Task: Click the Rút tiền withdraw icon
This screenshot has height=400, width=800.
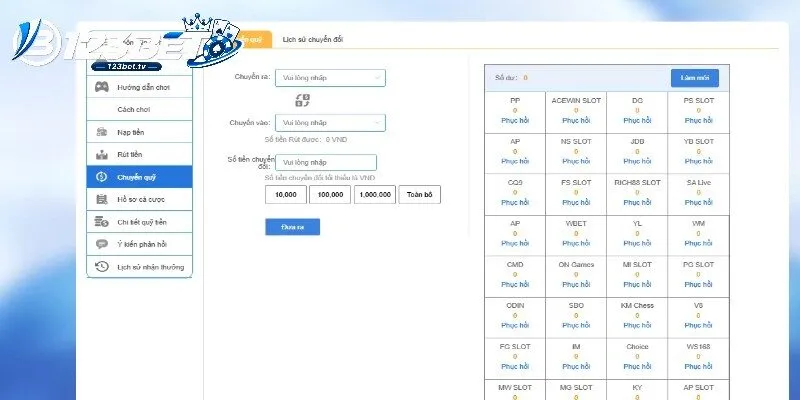Action: pyautogui.click(x=102, y=155)
